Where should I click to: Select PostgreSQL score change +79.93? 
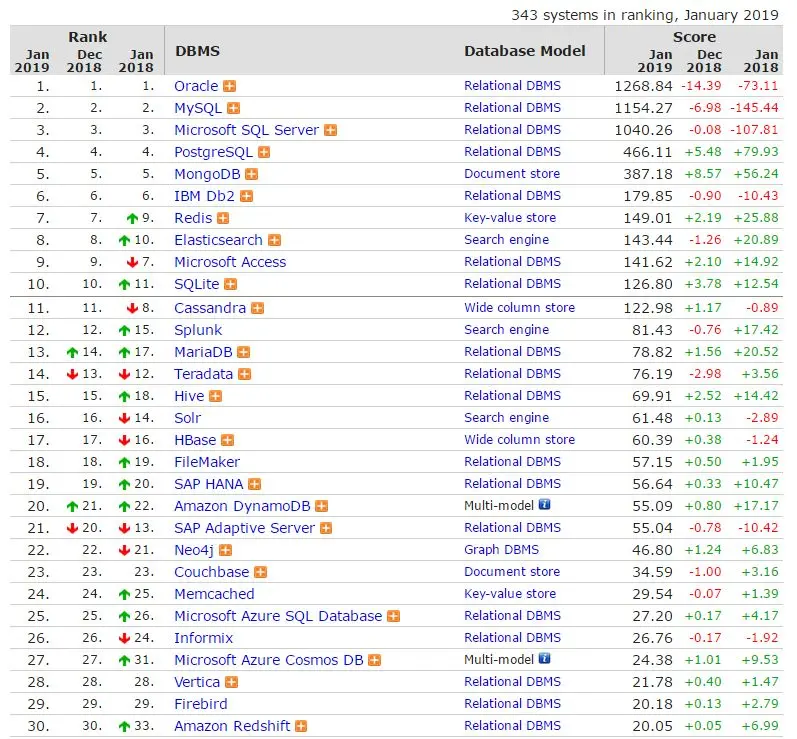click(x=755, y=152)
